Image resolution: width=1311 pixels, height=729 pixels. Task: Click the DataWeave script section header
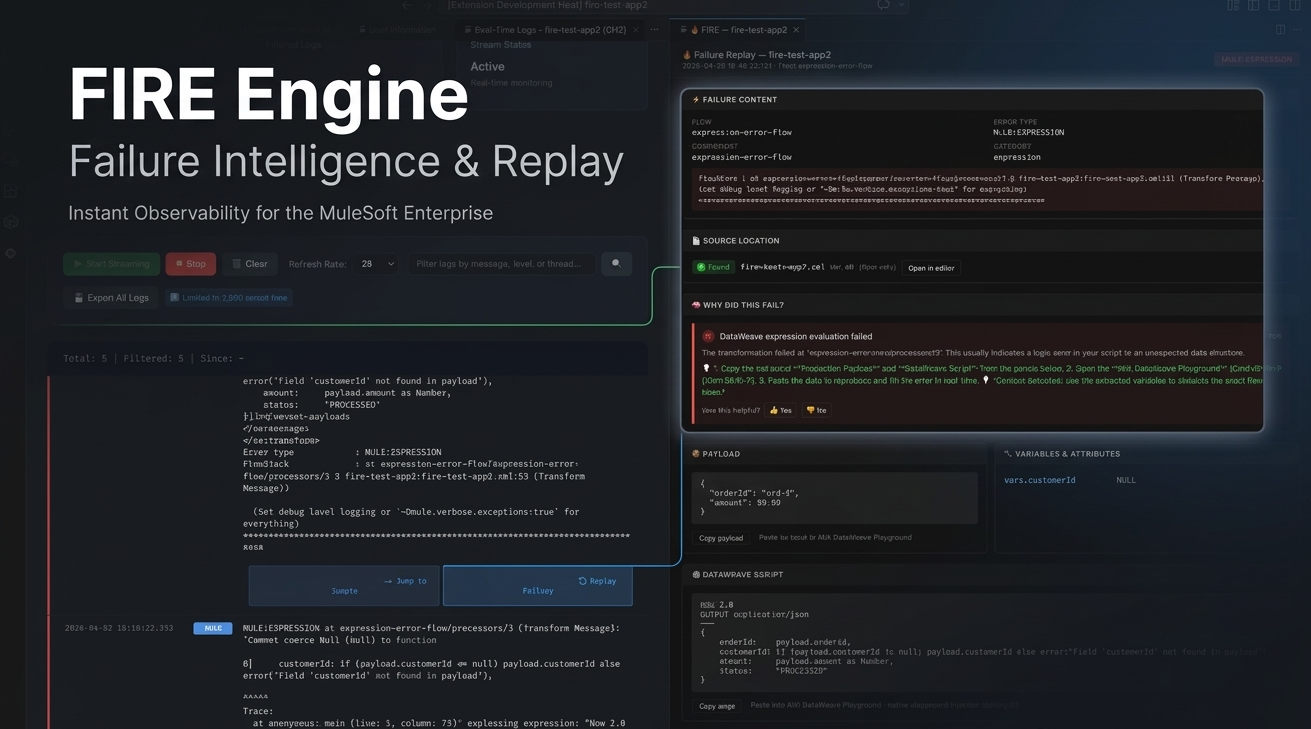(738, 575)
